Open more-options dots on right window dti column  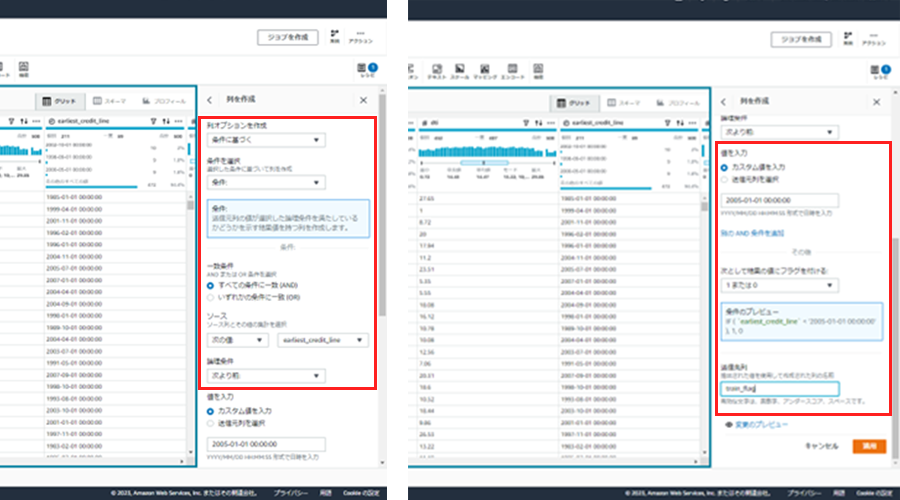pos(551,123)
